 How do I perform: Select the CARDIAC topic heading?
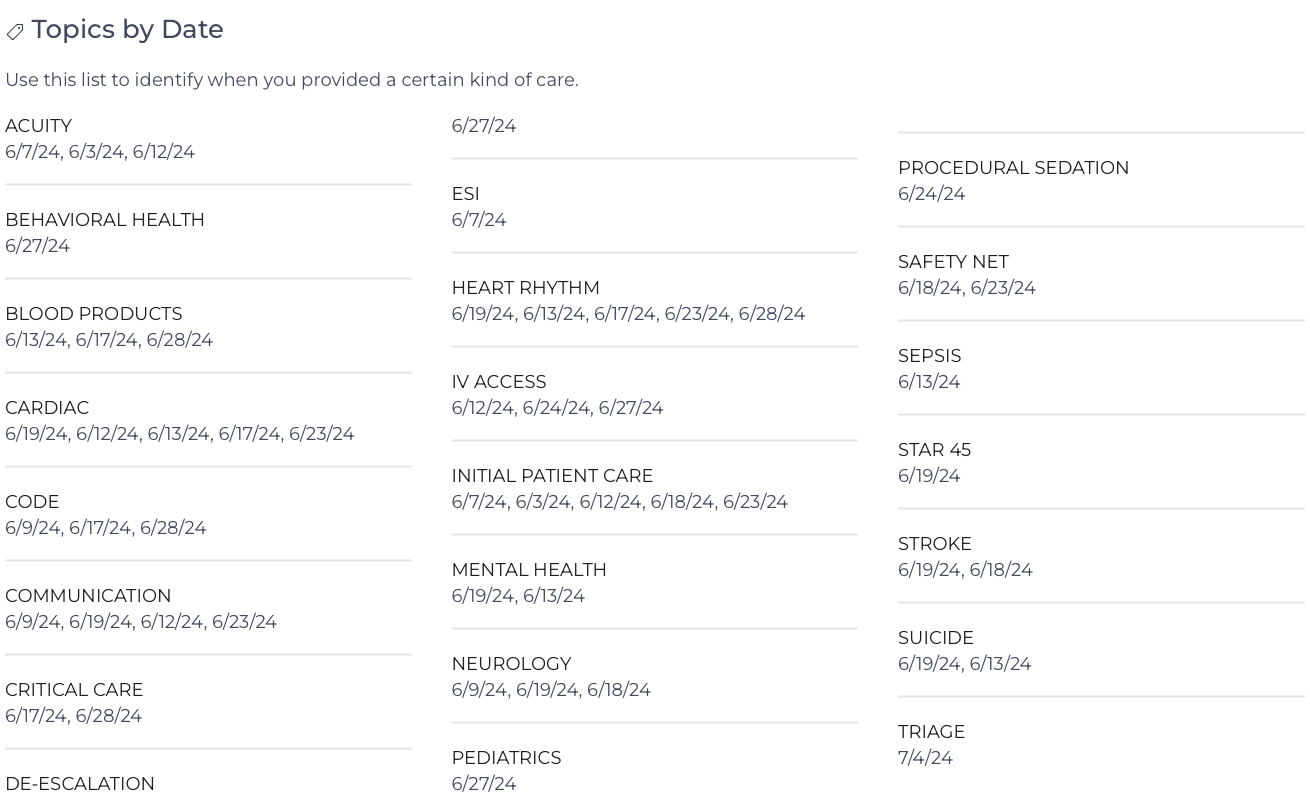[x=47, y=408]
